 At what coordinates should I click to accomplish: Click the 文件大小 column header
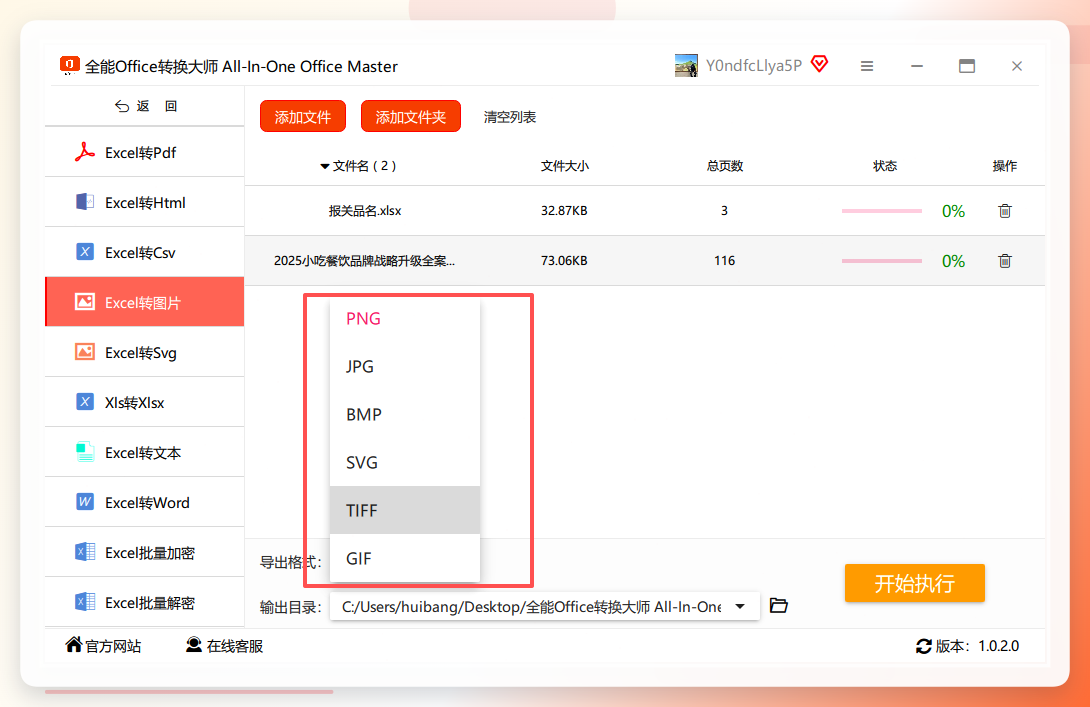click(564, 166)
